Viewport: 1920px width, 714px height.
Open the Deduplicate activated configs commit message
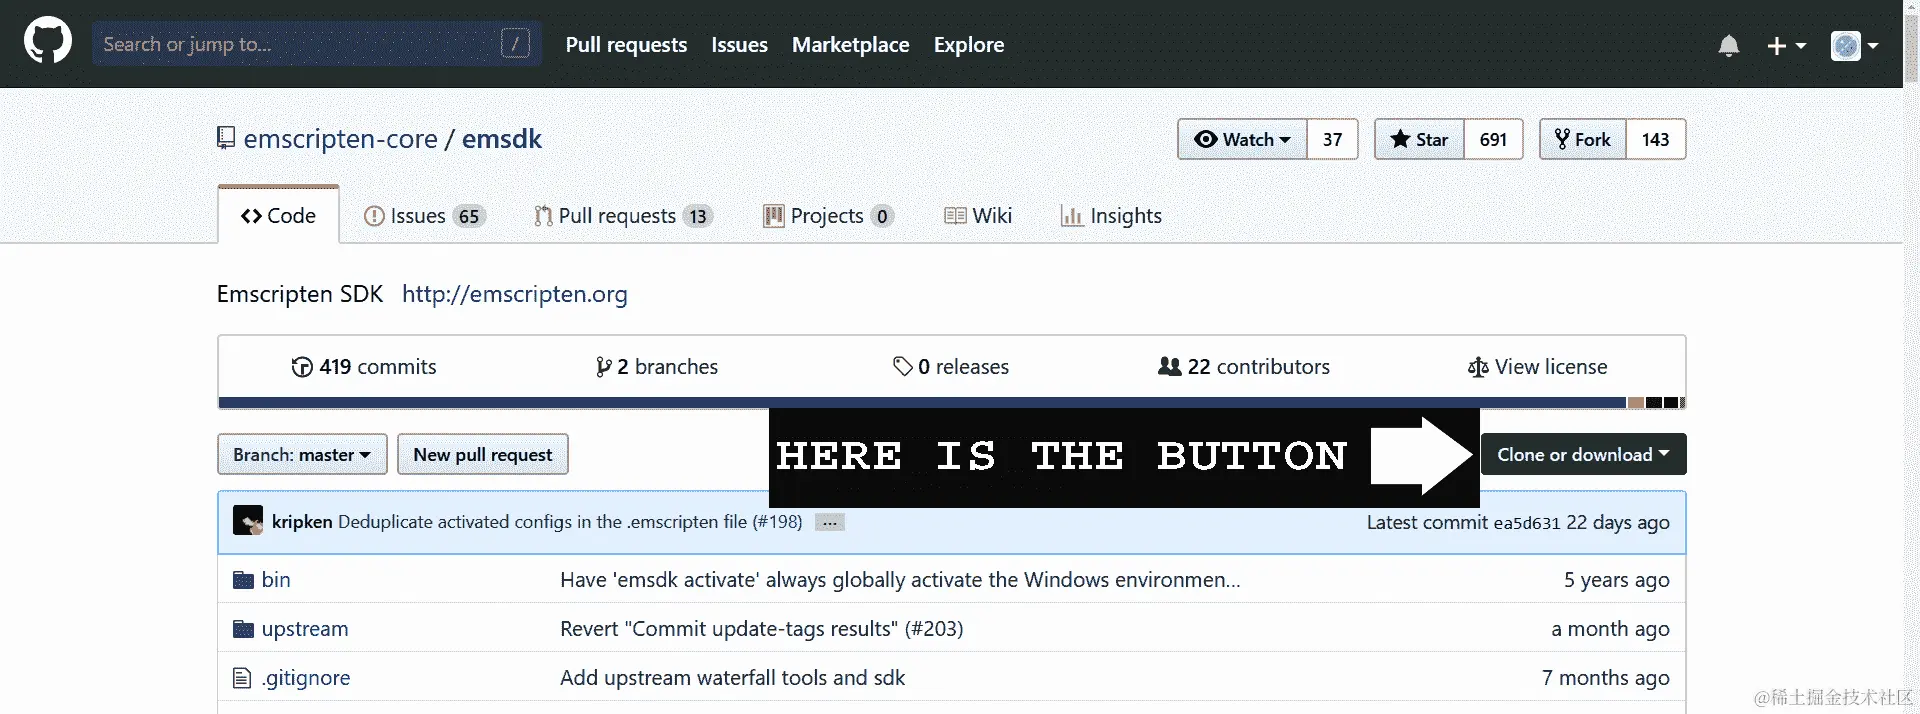tap(570, 522)
